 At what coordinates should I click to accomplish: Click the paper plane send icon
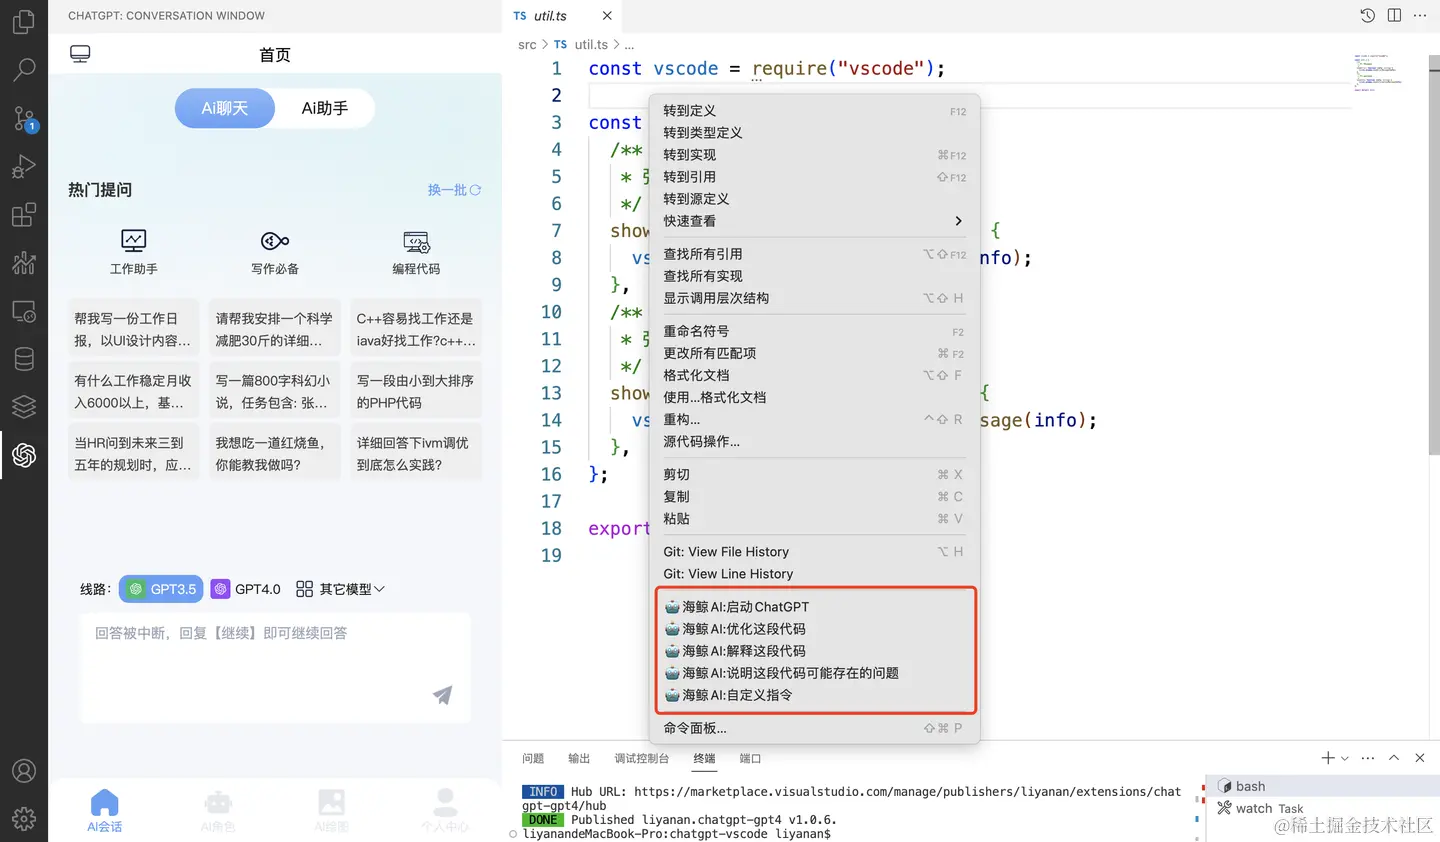tap(442, 695)
